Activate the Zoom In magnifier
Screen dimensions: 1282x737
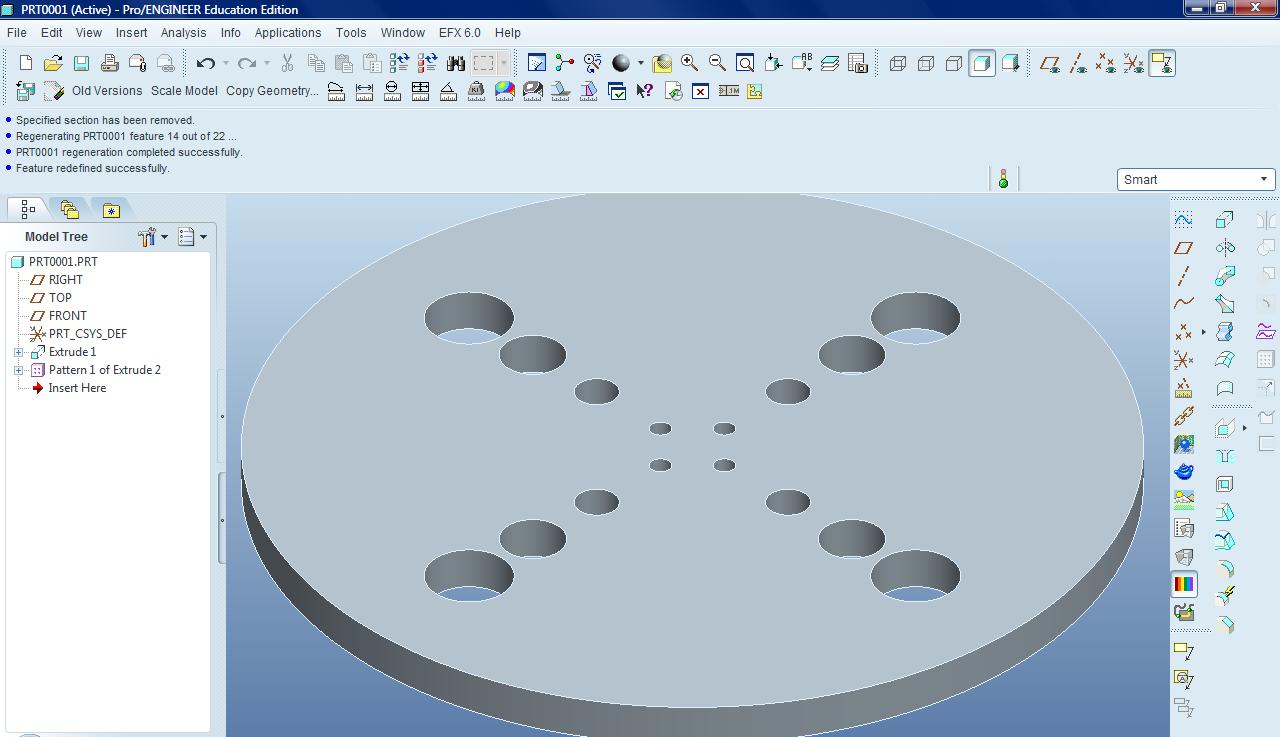coord(689,63)
